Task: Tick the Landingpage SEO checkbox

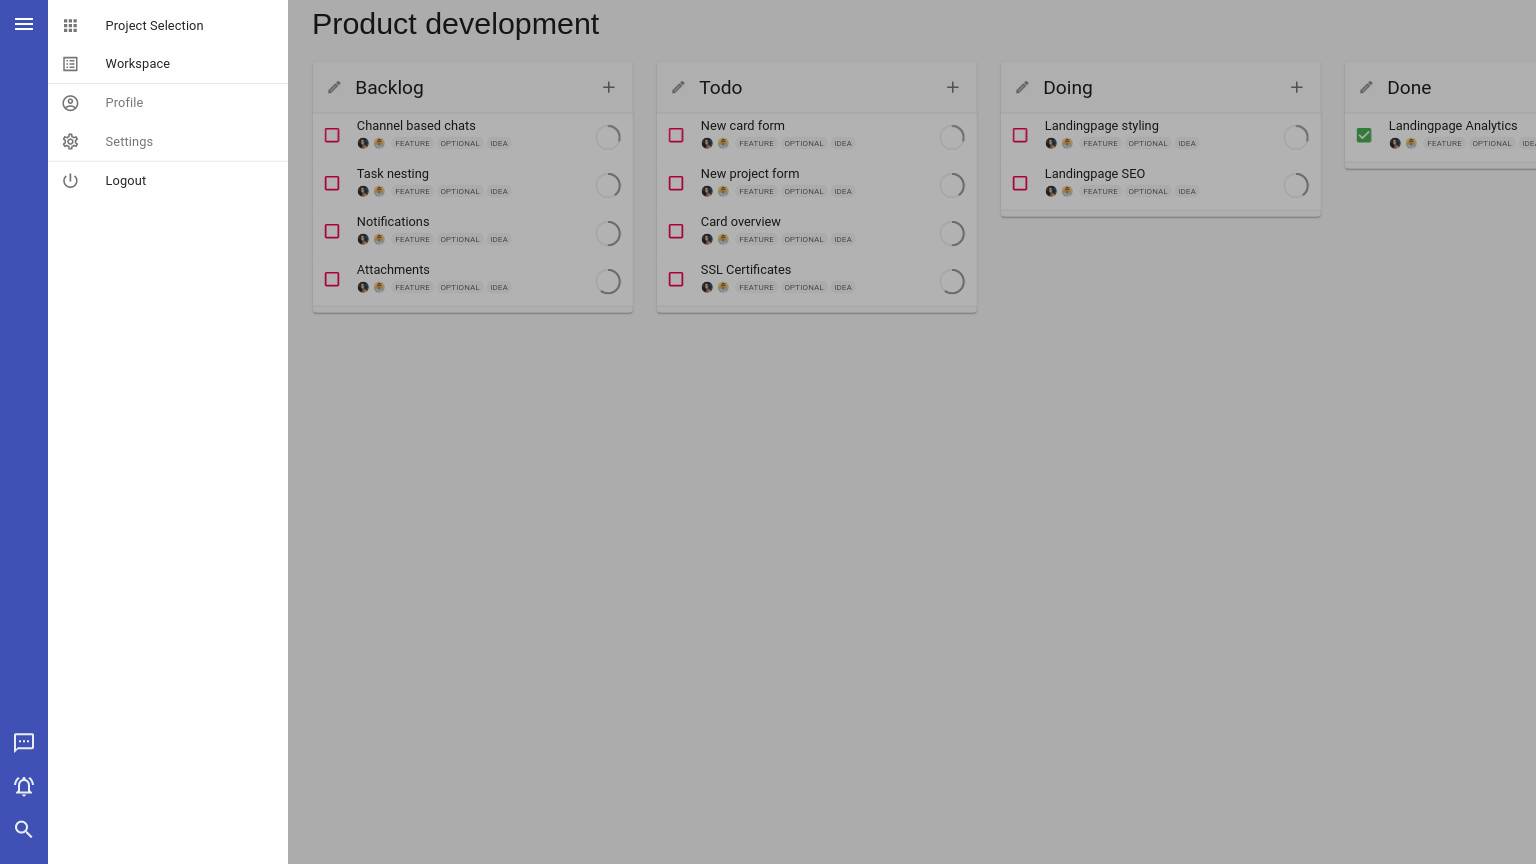Action: tap(1020, 183)
